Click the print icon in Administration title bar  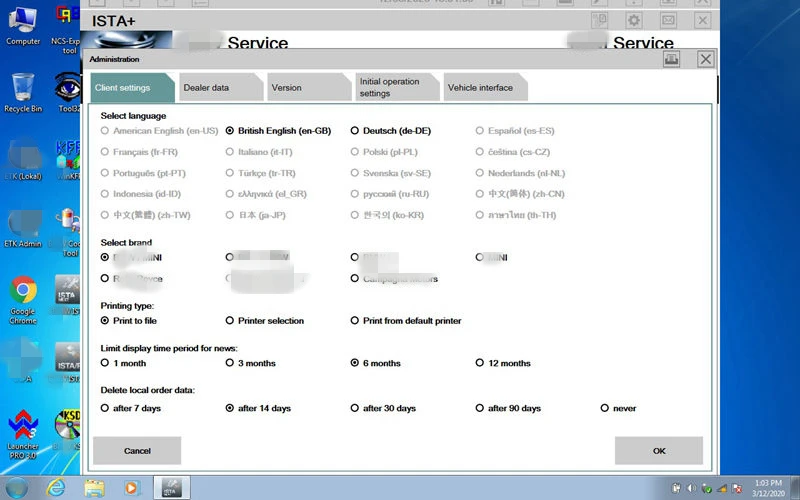(x=671, y=59)
